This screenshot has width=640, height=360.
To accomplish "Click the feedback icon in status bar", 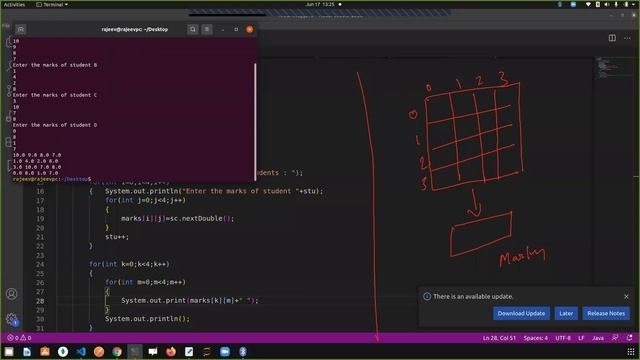I will coord(615,338).
